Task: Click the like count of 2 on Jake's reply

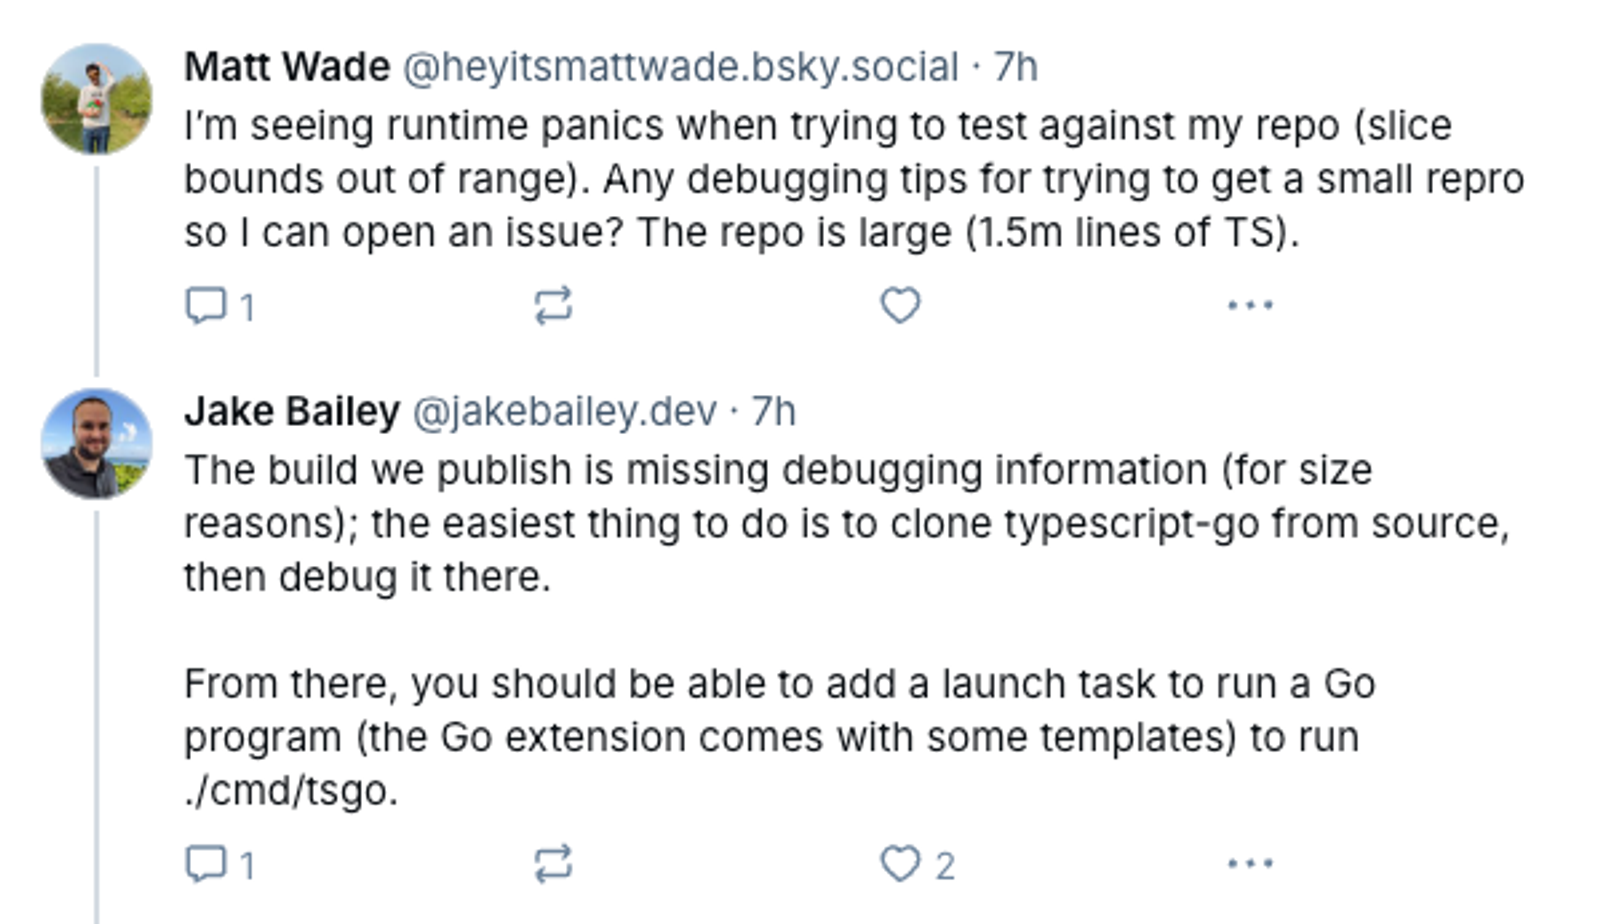Action: tap(945, 865)
